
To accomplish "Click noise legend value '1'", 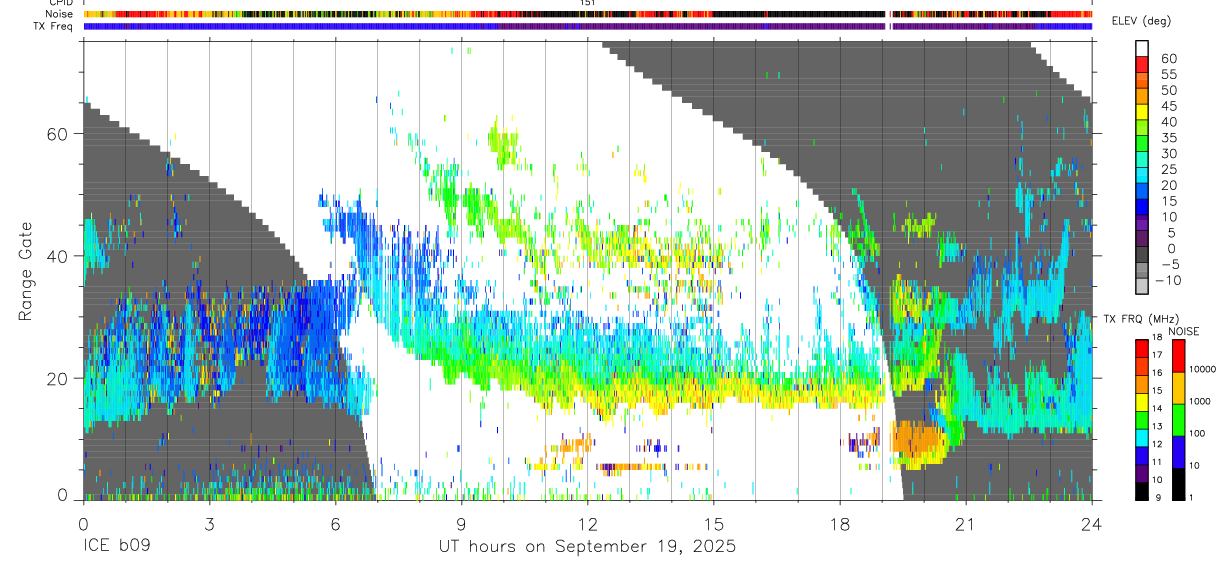I will [x=1193, y=498].
